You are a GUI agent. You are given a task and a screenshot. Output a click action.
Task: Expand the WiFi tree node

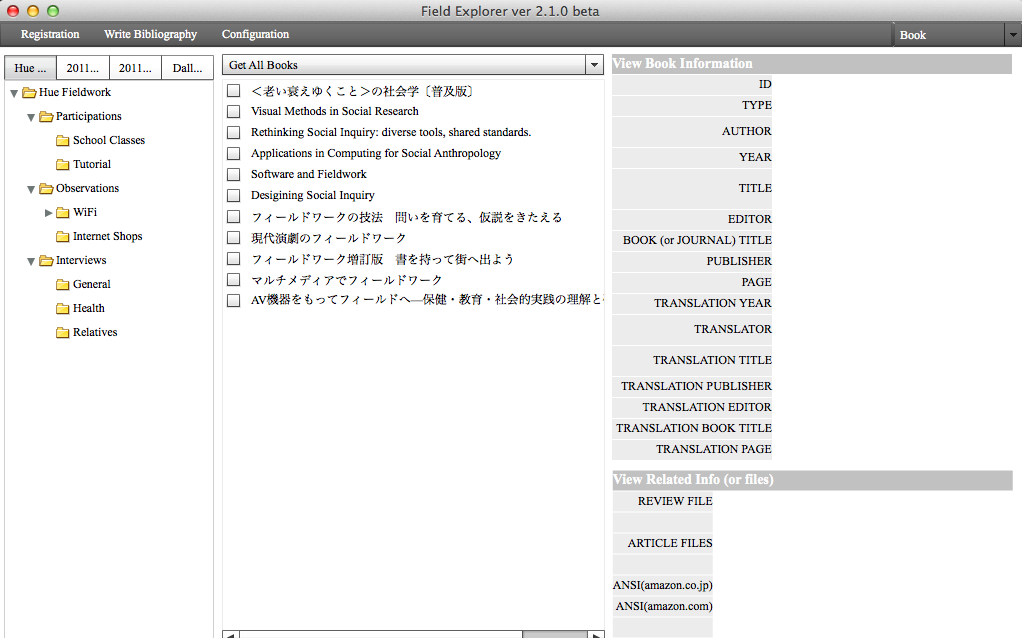(49, 213)
